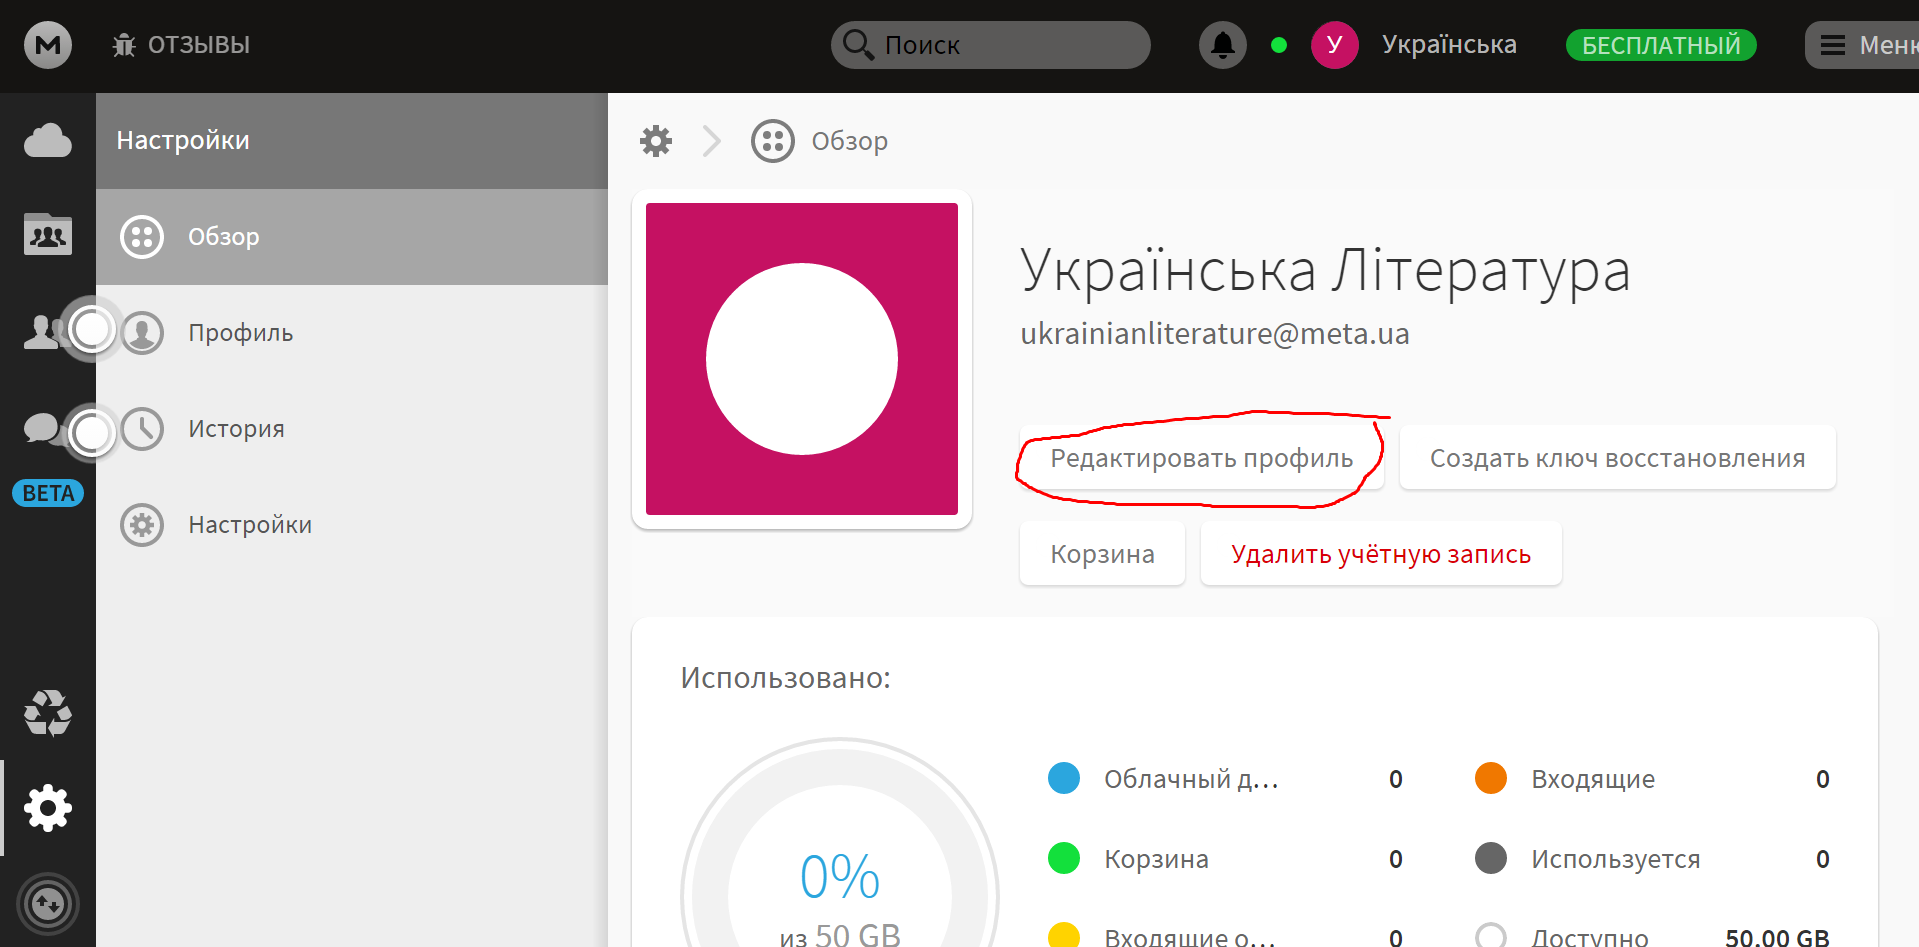Click the breadcrumb overview dots icon
The width and height of the screenshot is (1919, 947).
point(773,141)
